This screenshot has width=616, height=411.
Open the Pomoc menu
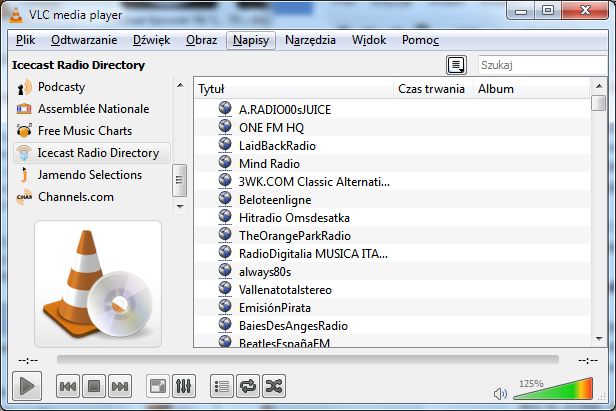(x=420, y=40)
